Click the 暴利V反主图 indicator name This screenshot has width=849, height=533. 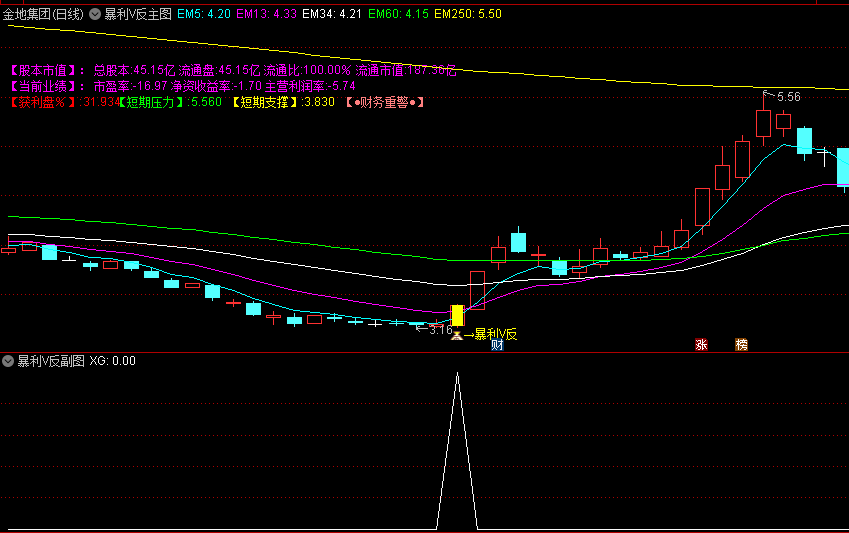point(138,14)
